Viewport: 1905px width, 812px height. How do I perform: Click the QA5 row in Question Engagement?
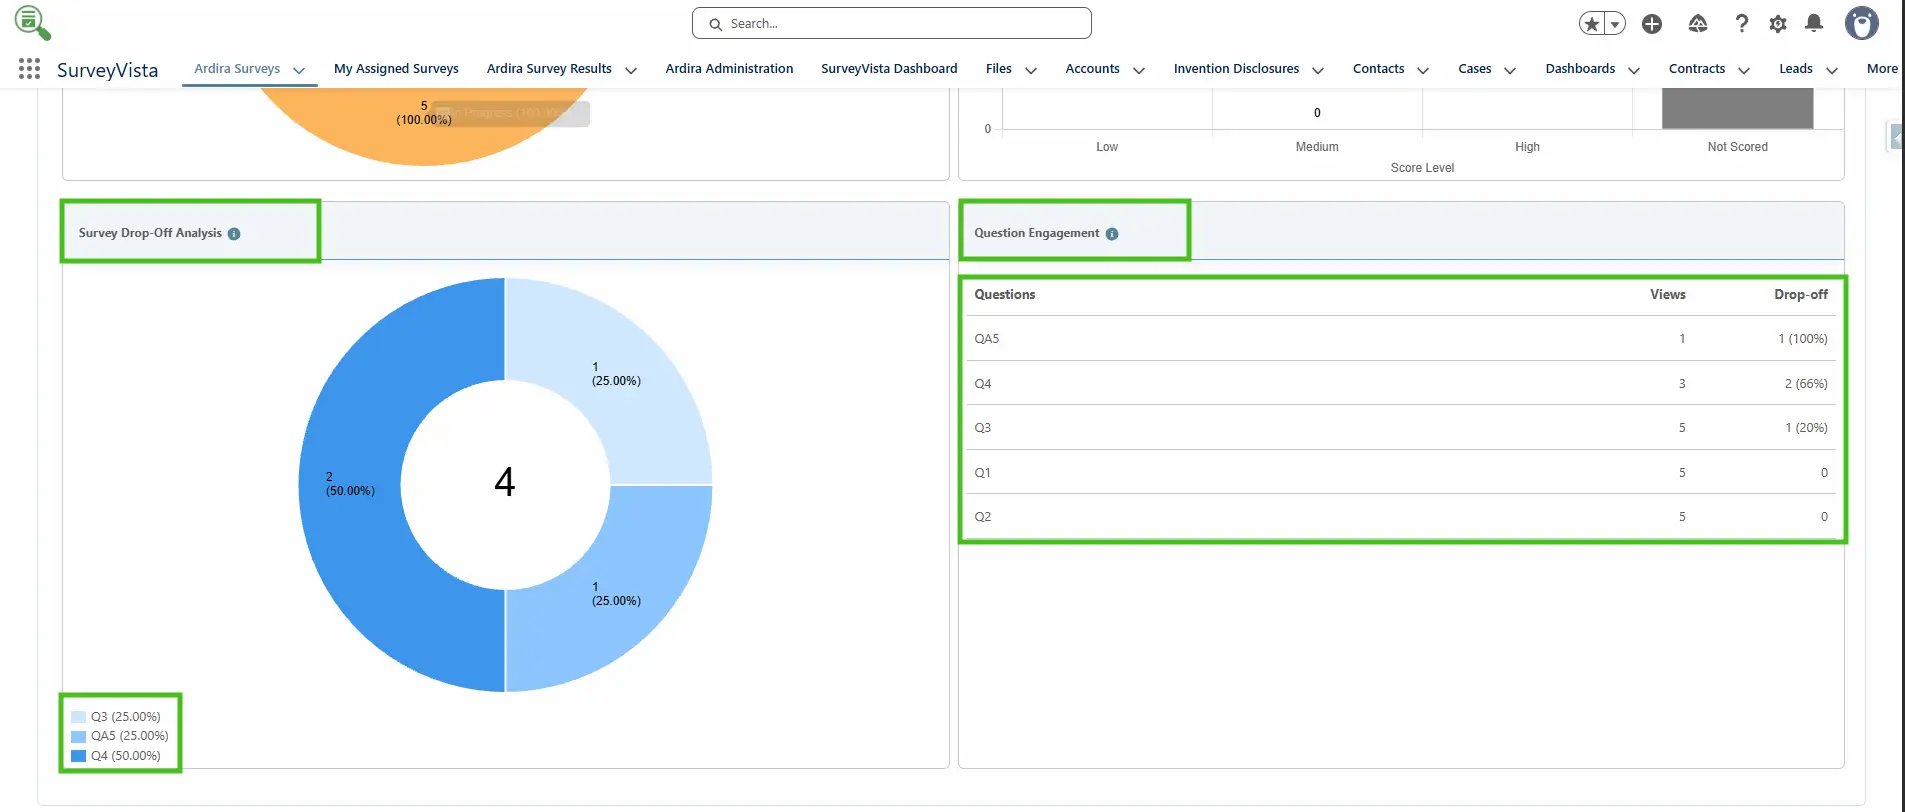1401,338
